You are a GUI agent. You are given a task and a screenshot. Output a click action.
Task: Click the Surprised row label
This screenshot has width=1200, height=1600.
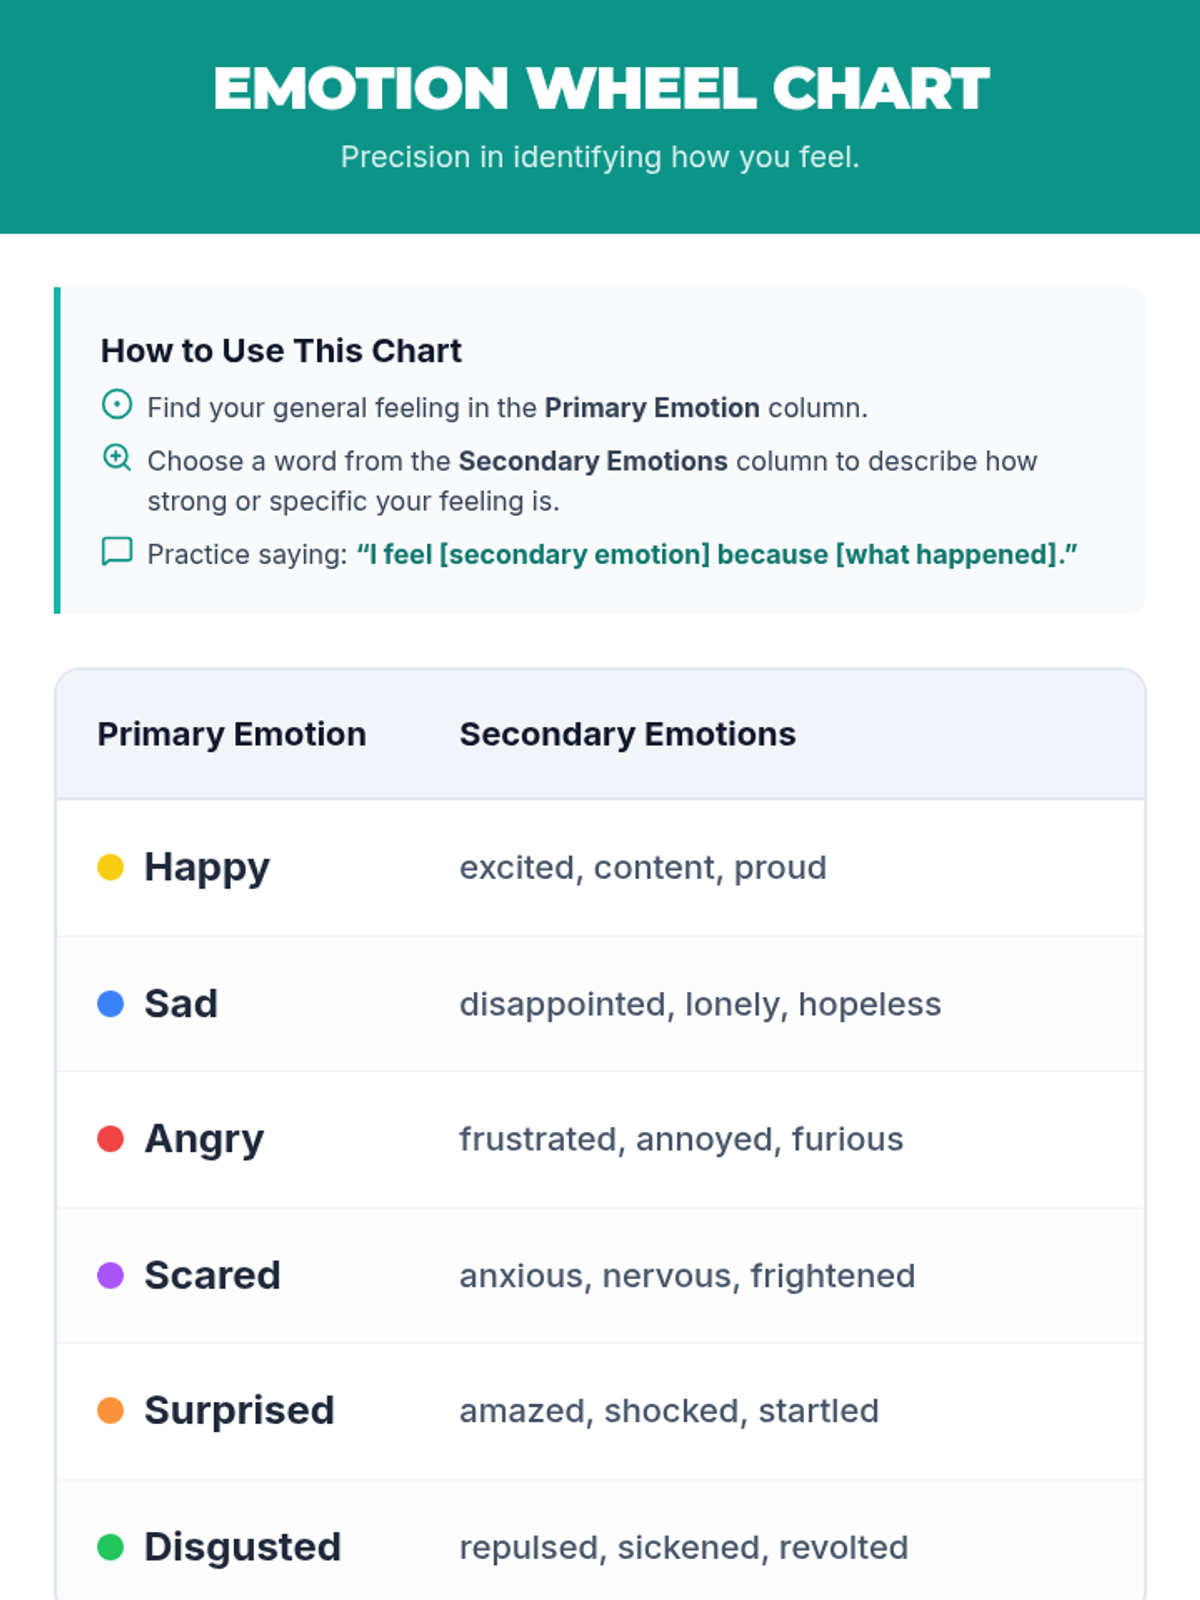coord(239,1411)
